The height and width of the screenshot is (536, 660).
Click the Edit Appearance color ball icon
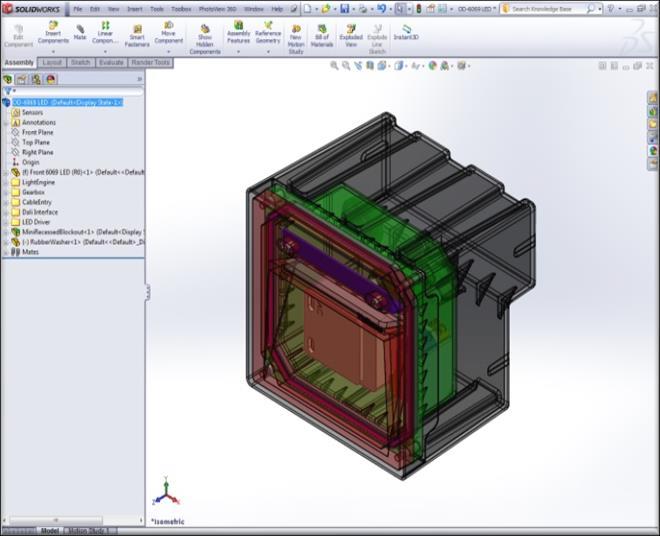pyautogui.click(x=432, y=66)
